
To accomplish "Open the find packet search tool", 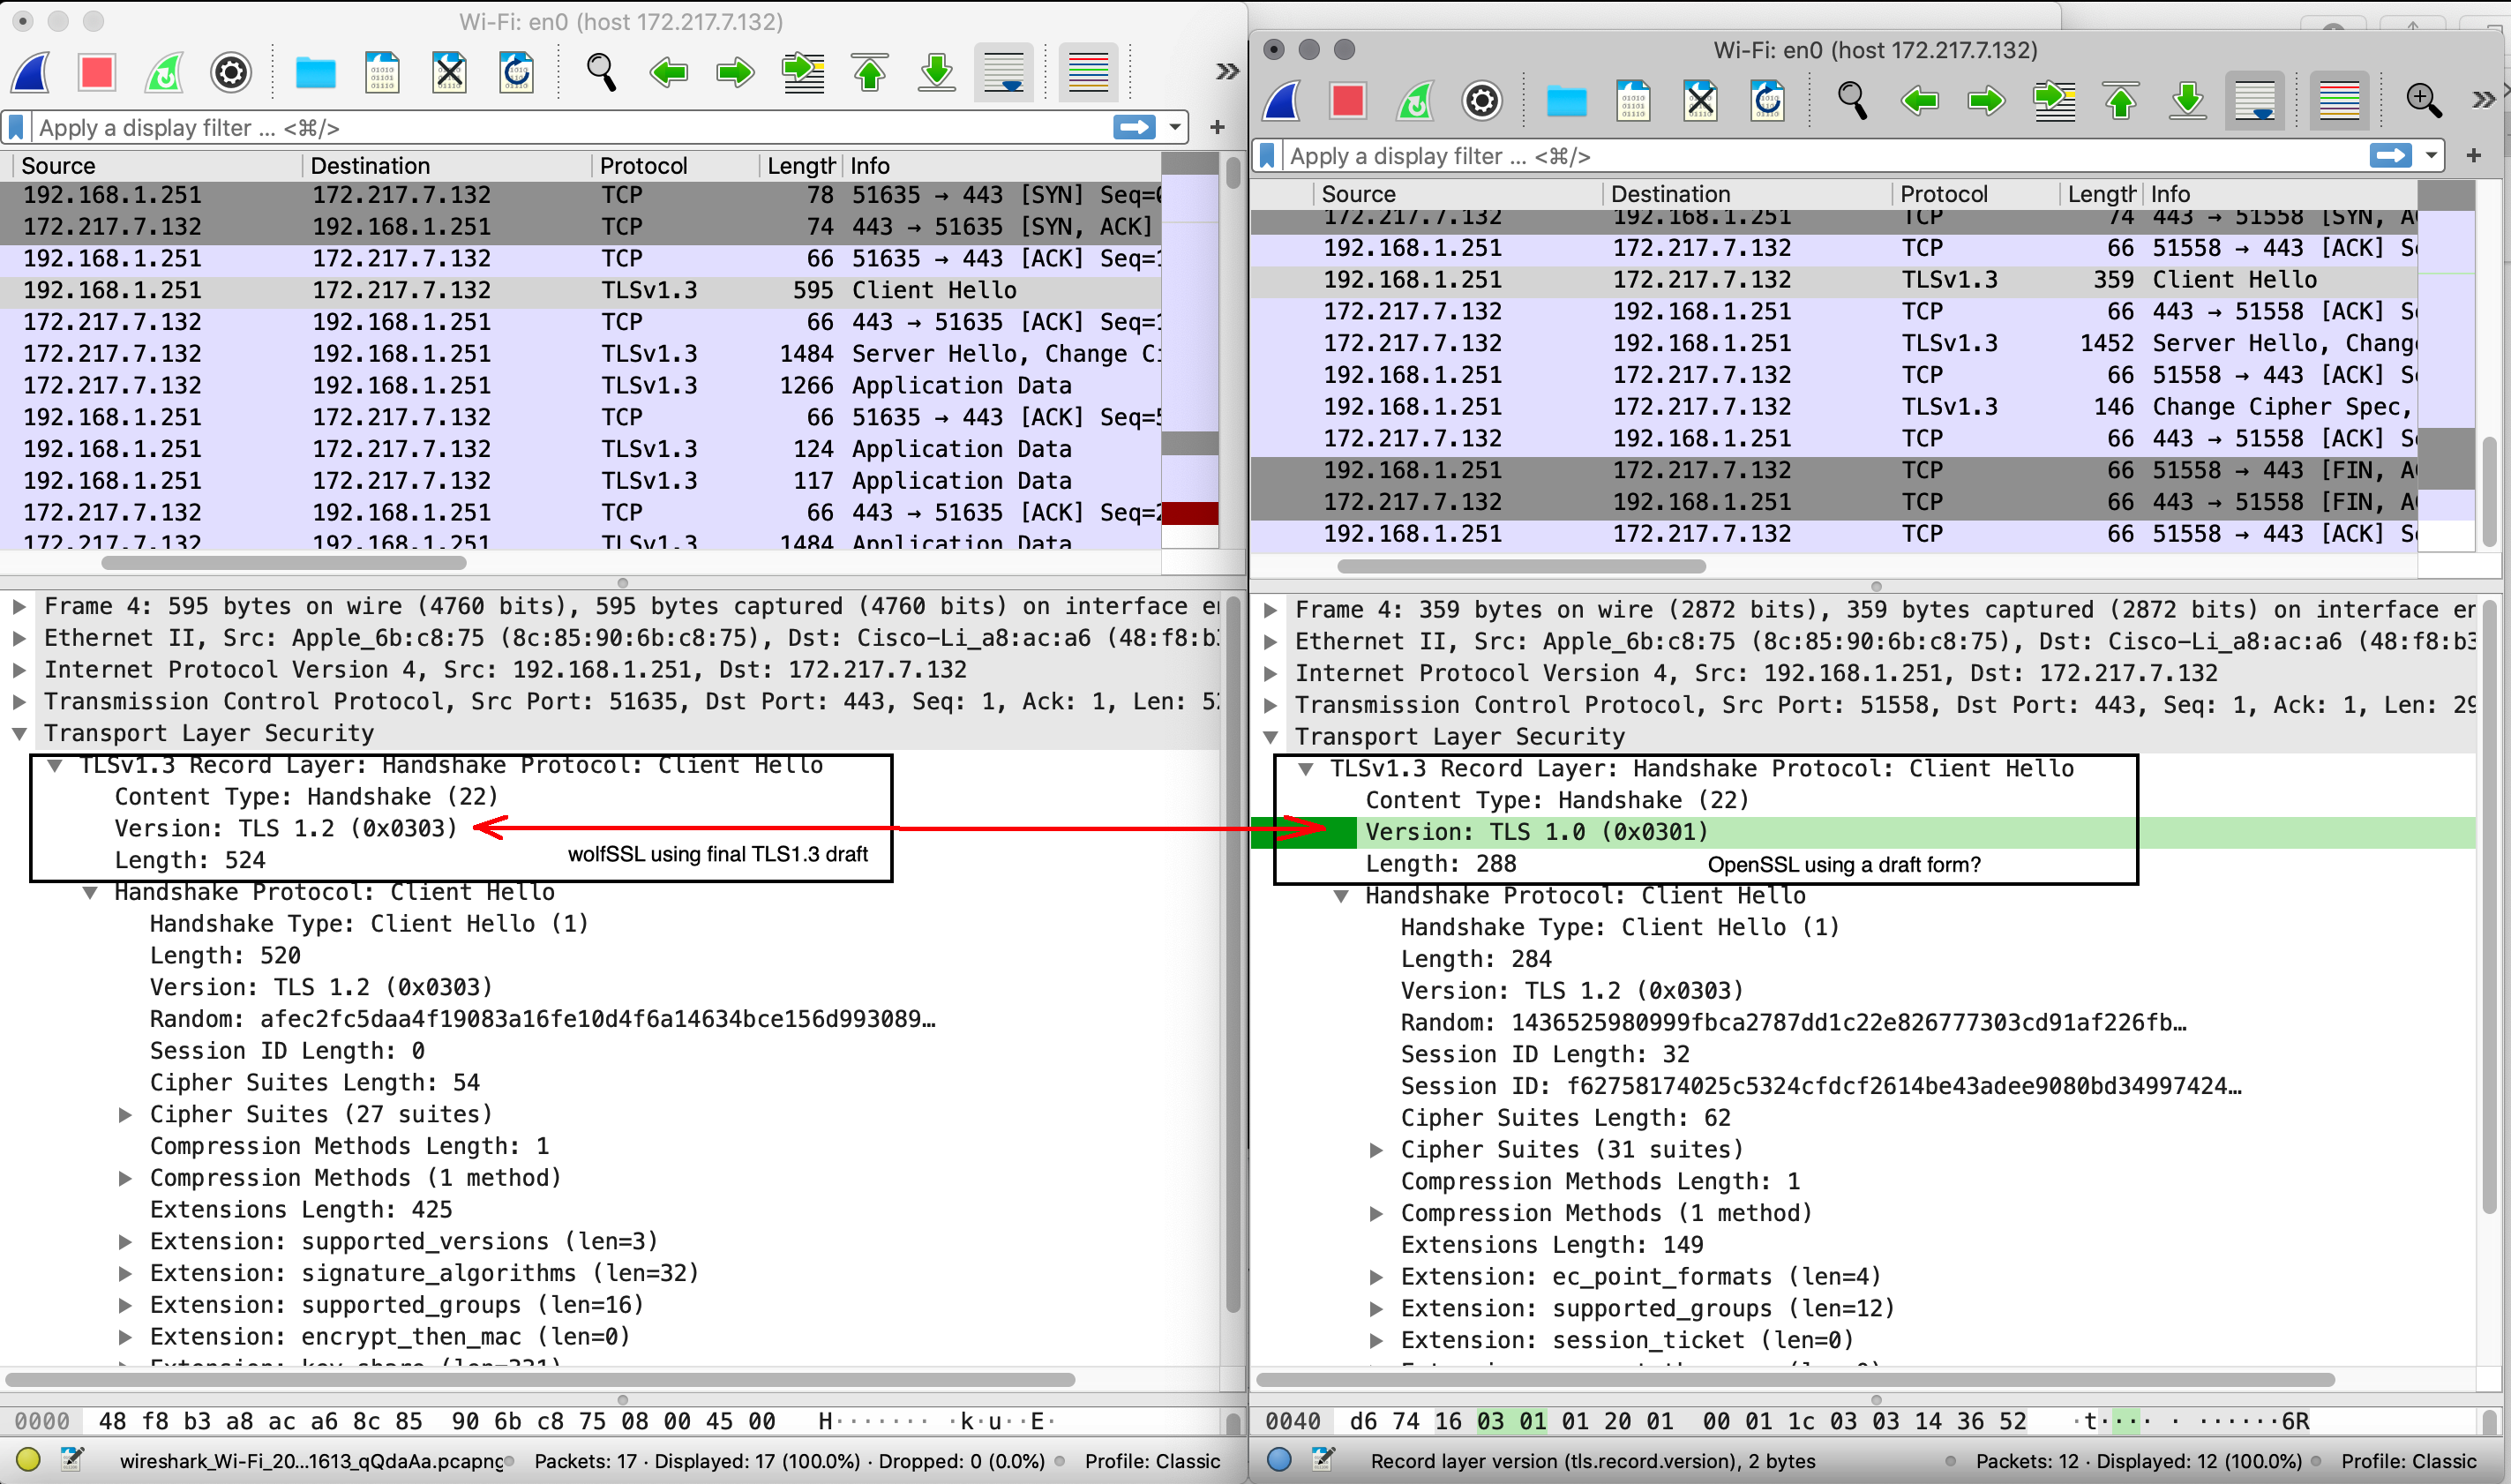I will 601,72.
